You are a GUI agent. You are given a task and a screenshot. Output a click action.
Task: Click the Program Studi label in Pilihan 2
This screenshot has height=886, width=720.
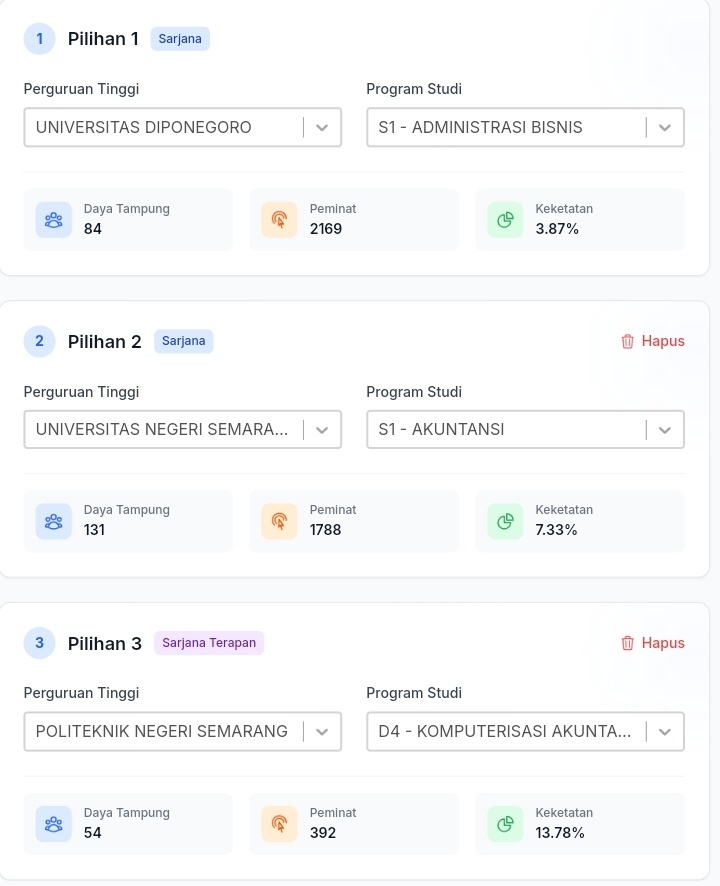click(x=414, y=392)
